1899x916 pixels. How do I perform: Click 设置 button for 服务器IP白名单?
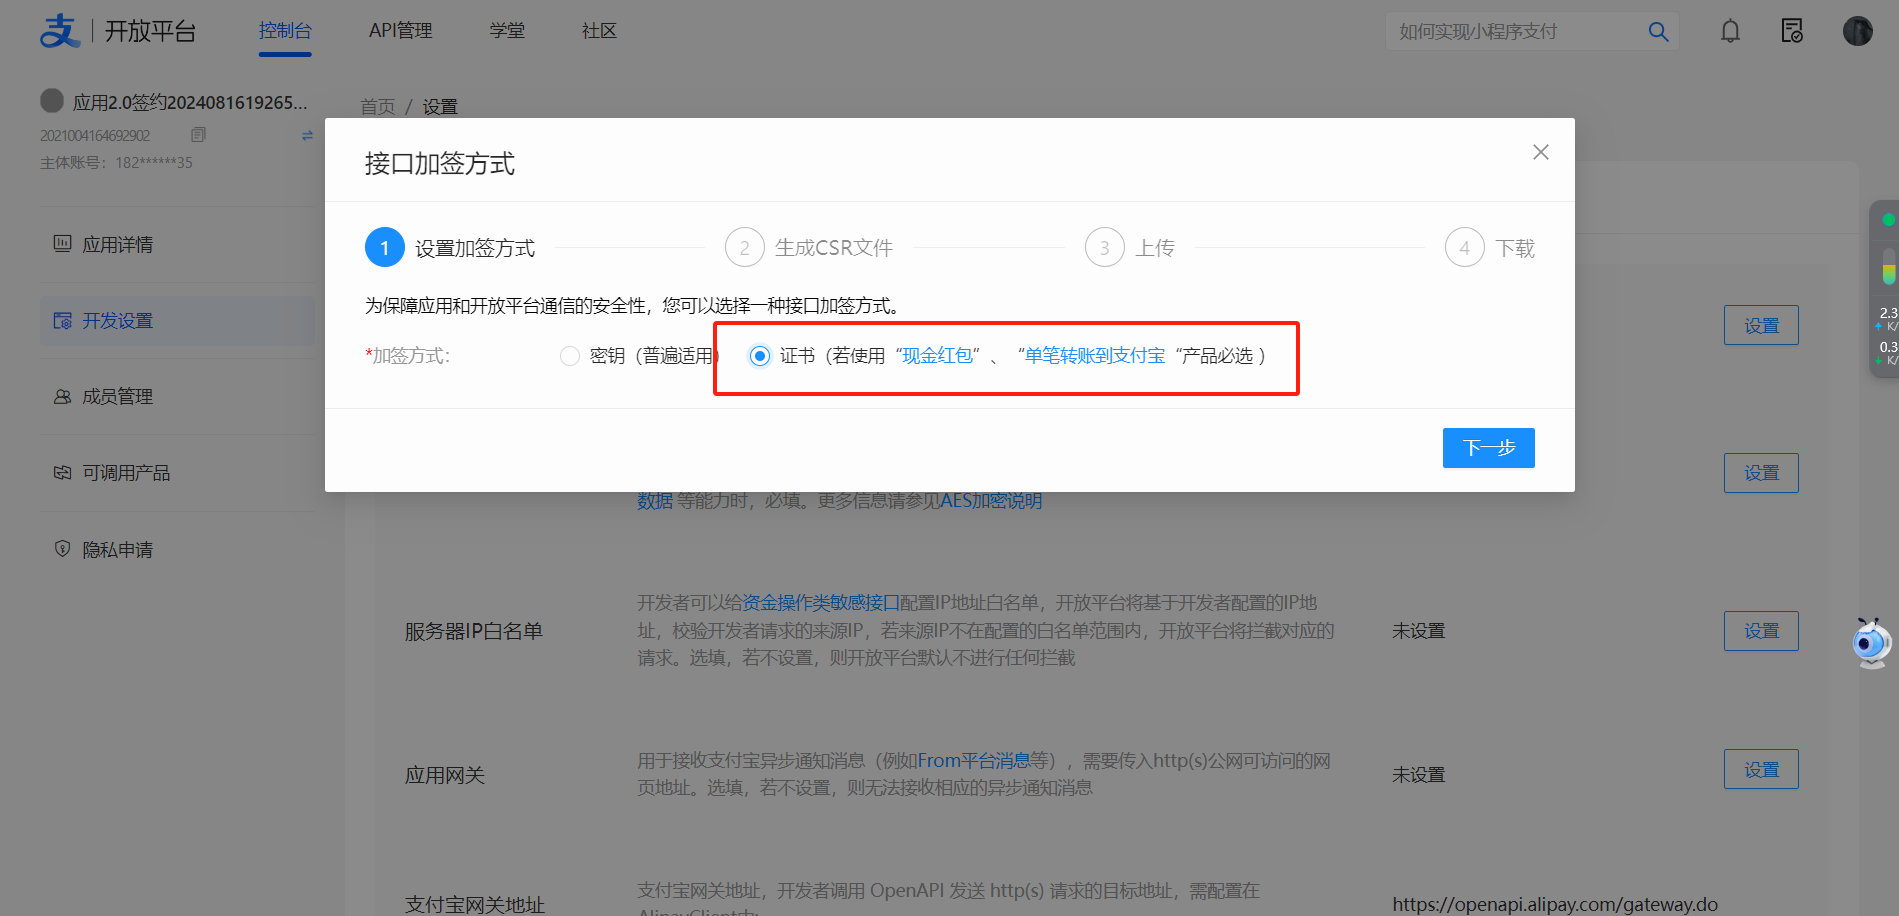(1760, 631)
